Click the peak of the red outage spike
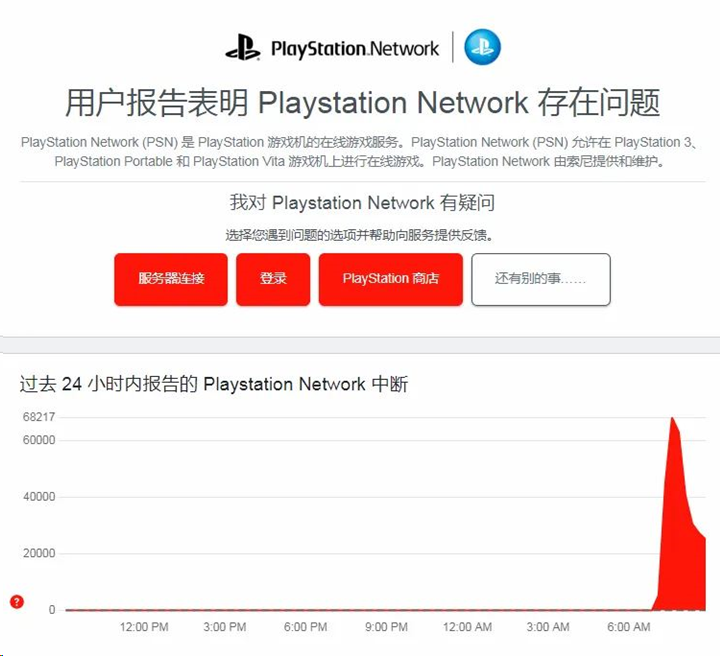720x656 pixels. point(673,418)
